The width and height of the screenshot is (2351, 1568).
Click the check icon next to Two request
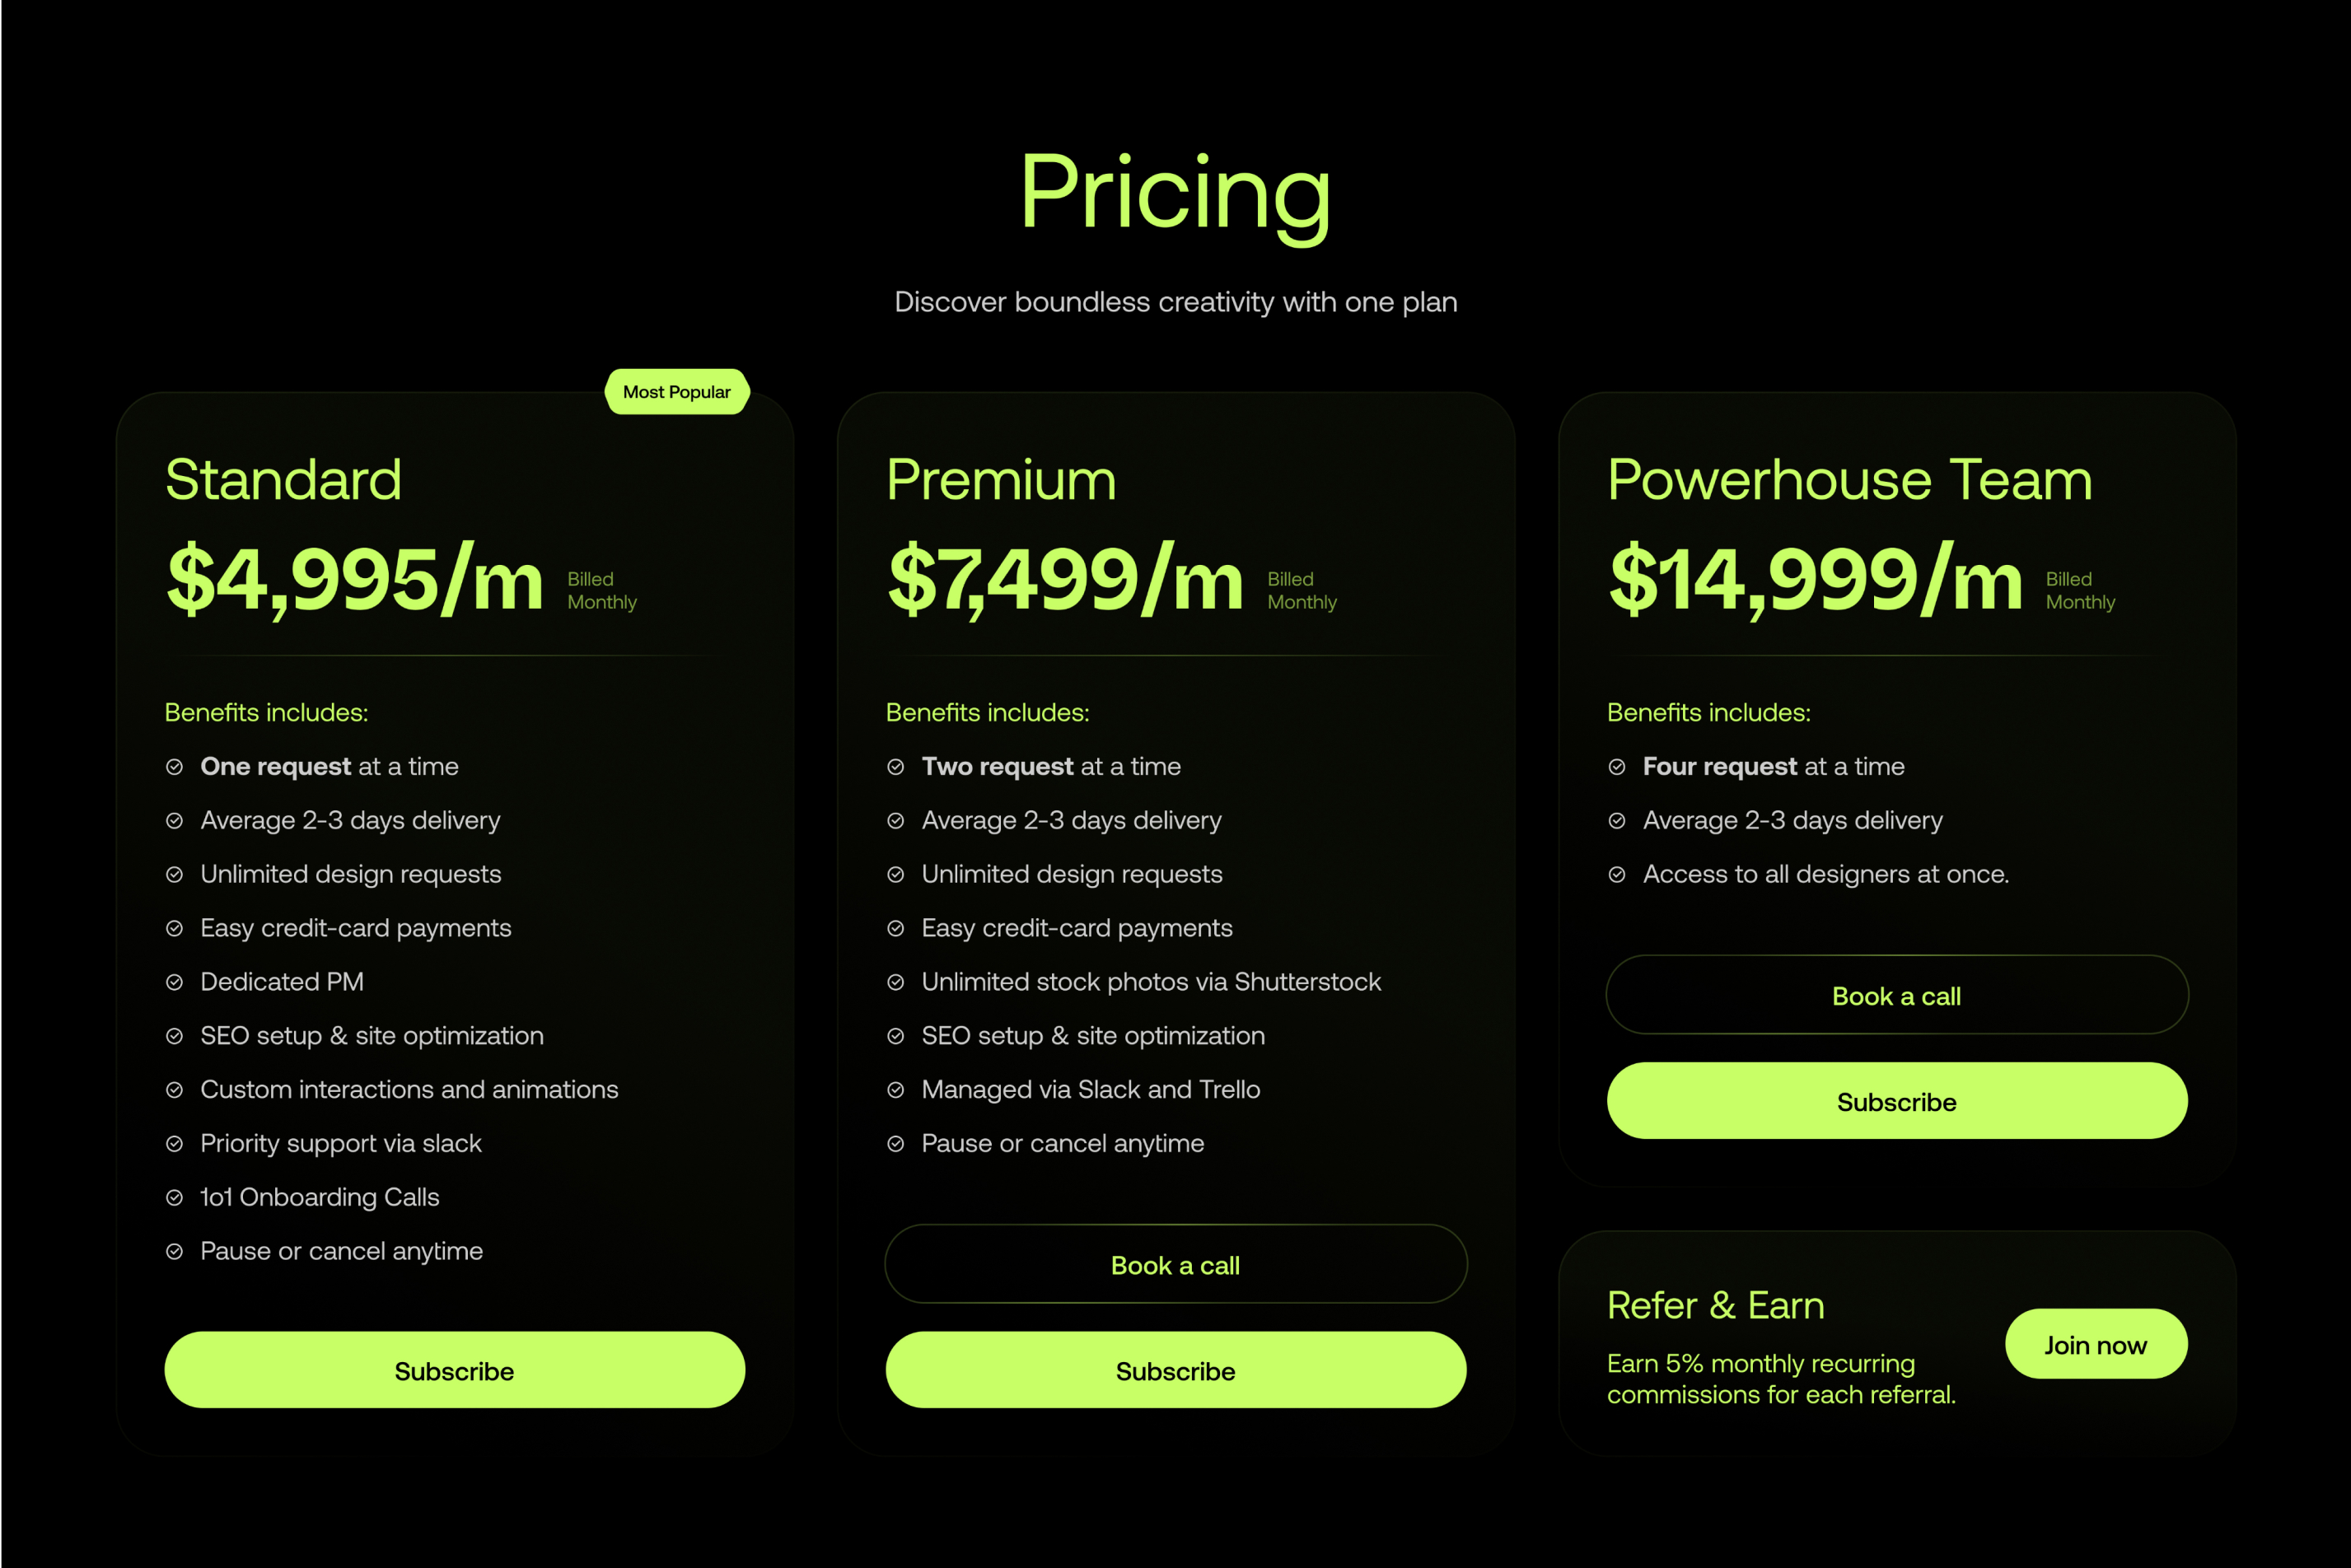pos(895,767)
